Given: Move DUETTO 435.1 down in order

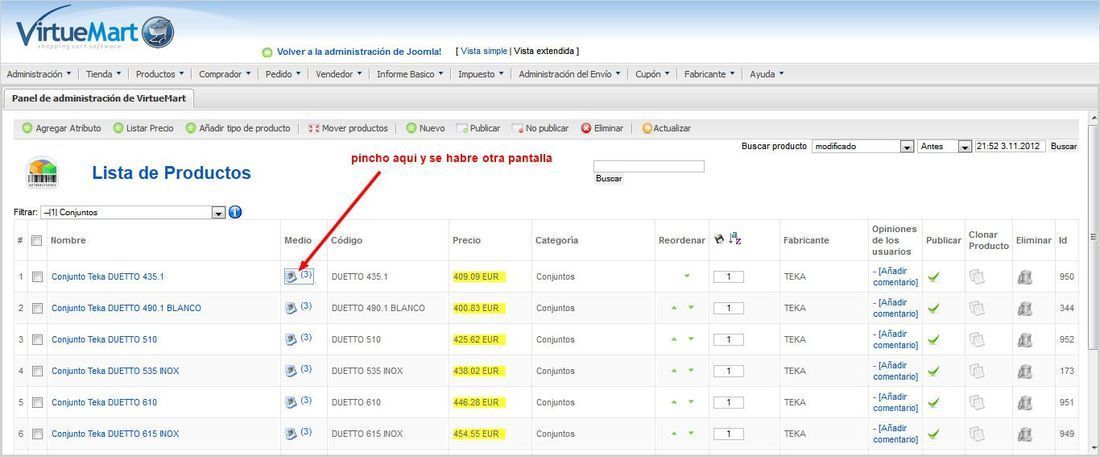Looking at the screenshot, I should pyautogui.click(x=687, y=277).
